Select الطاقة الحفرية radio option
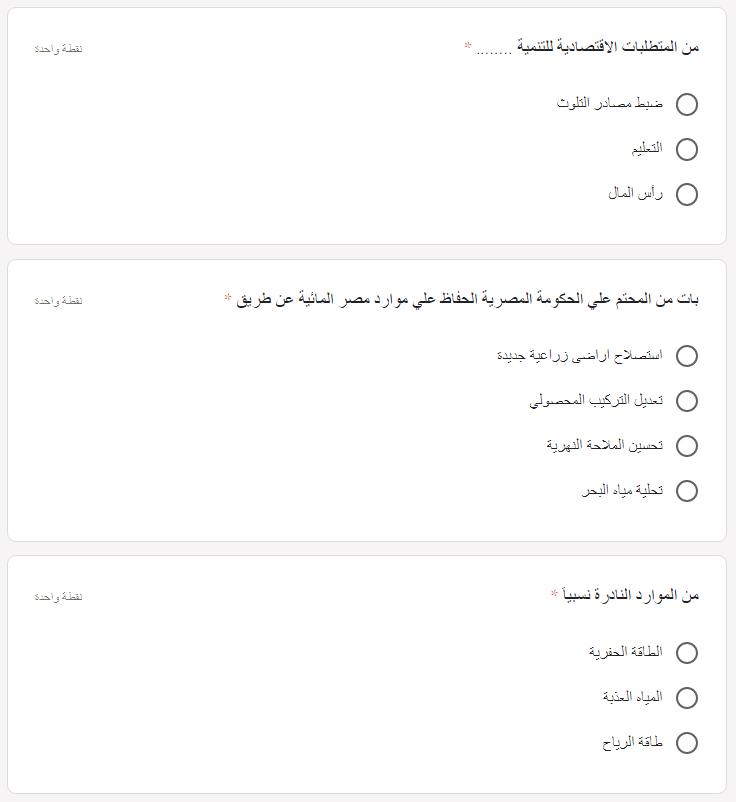 [686, 652]
